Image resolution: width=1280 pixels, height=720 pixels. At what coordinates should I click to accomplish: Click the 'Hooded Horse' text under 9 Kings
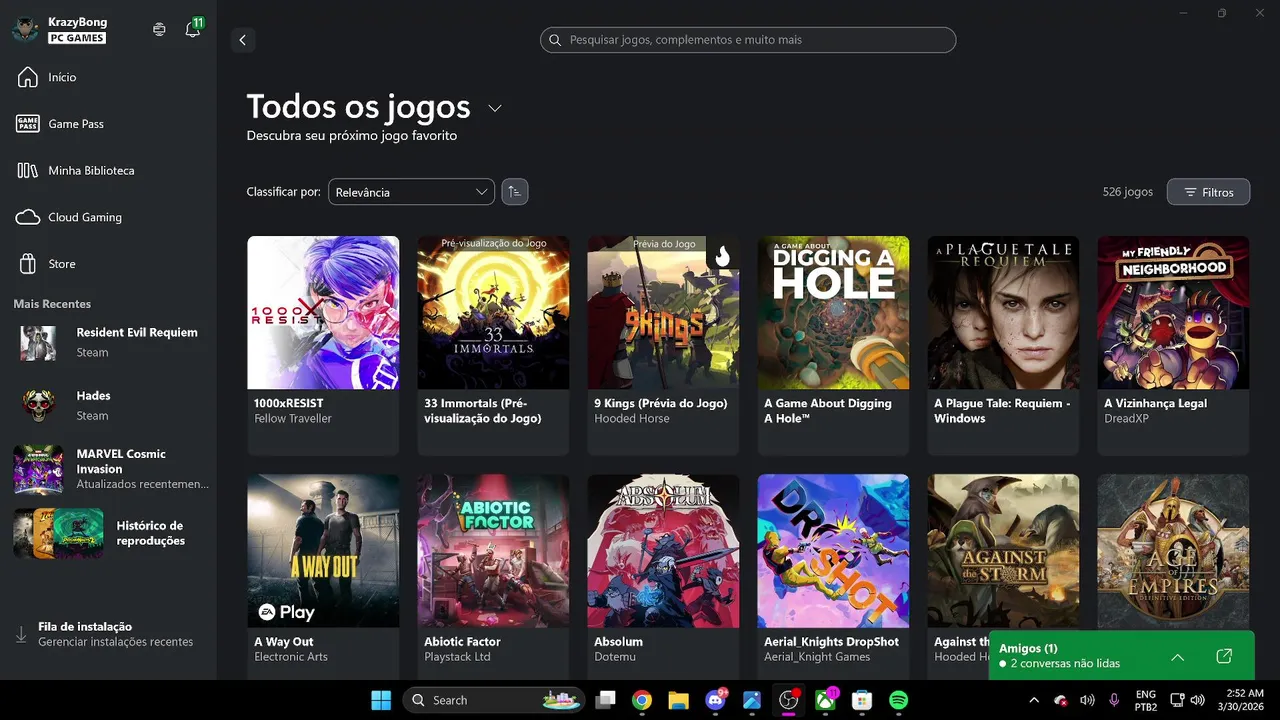point(632,419)
